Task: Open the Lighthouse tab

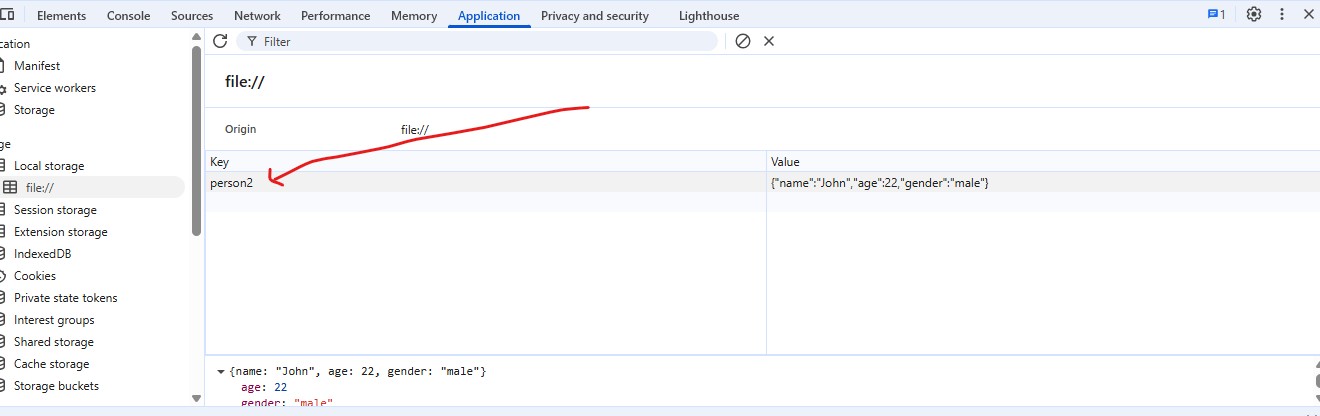Action: pyautogui.click(x=708, y=16)
